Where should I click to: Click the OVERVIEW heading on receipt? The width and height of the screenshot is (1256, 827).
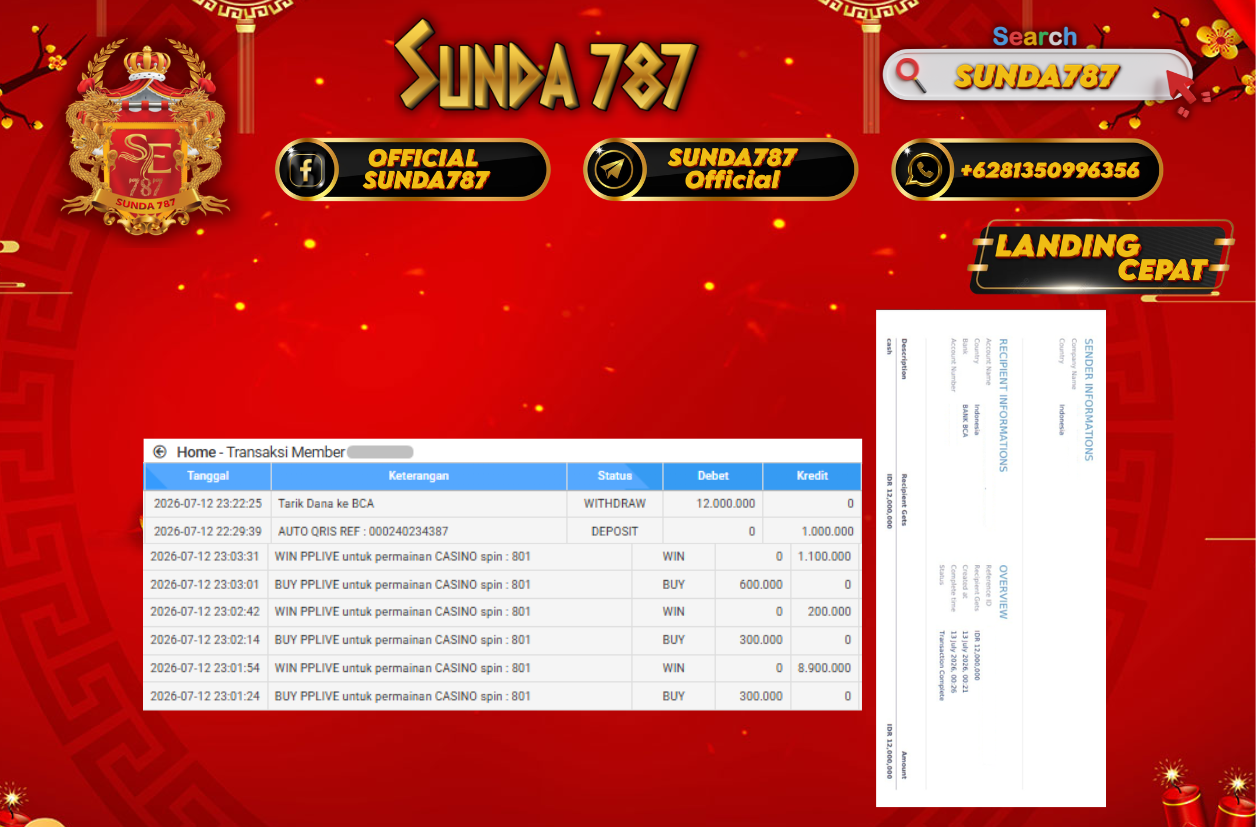[x=1002, y=592]
